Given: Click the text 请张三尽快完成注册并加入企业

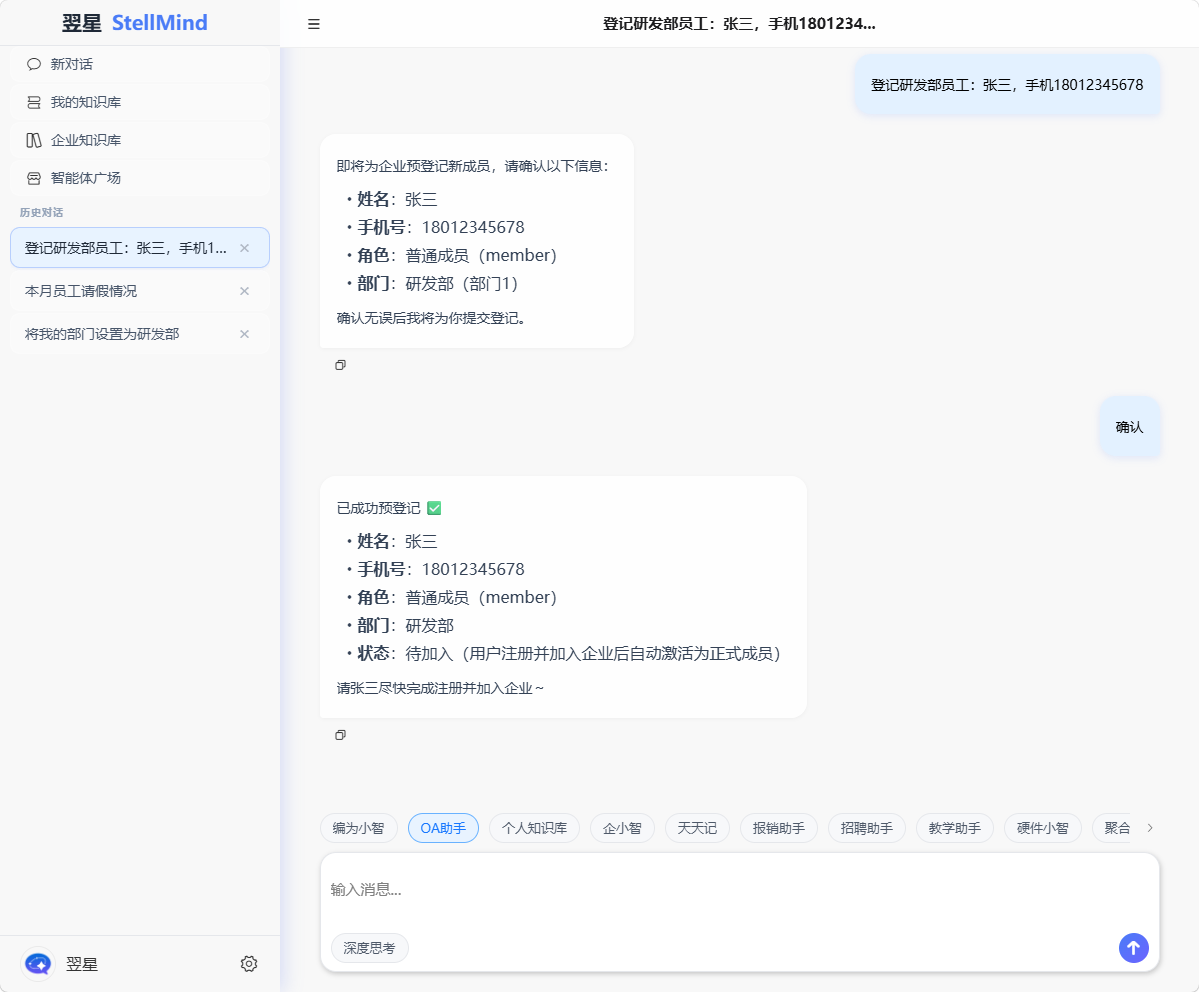Looking at the screenshot, I should (x=440, y=688).
